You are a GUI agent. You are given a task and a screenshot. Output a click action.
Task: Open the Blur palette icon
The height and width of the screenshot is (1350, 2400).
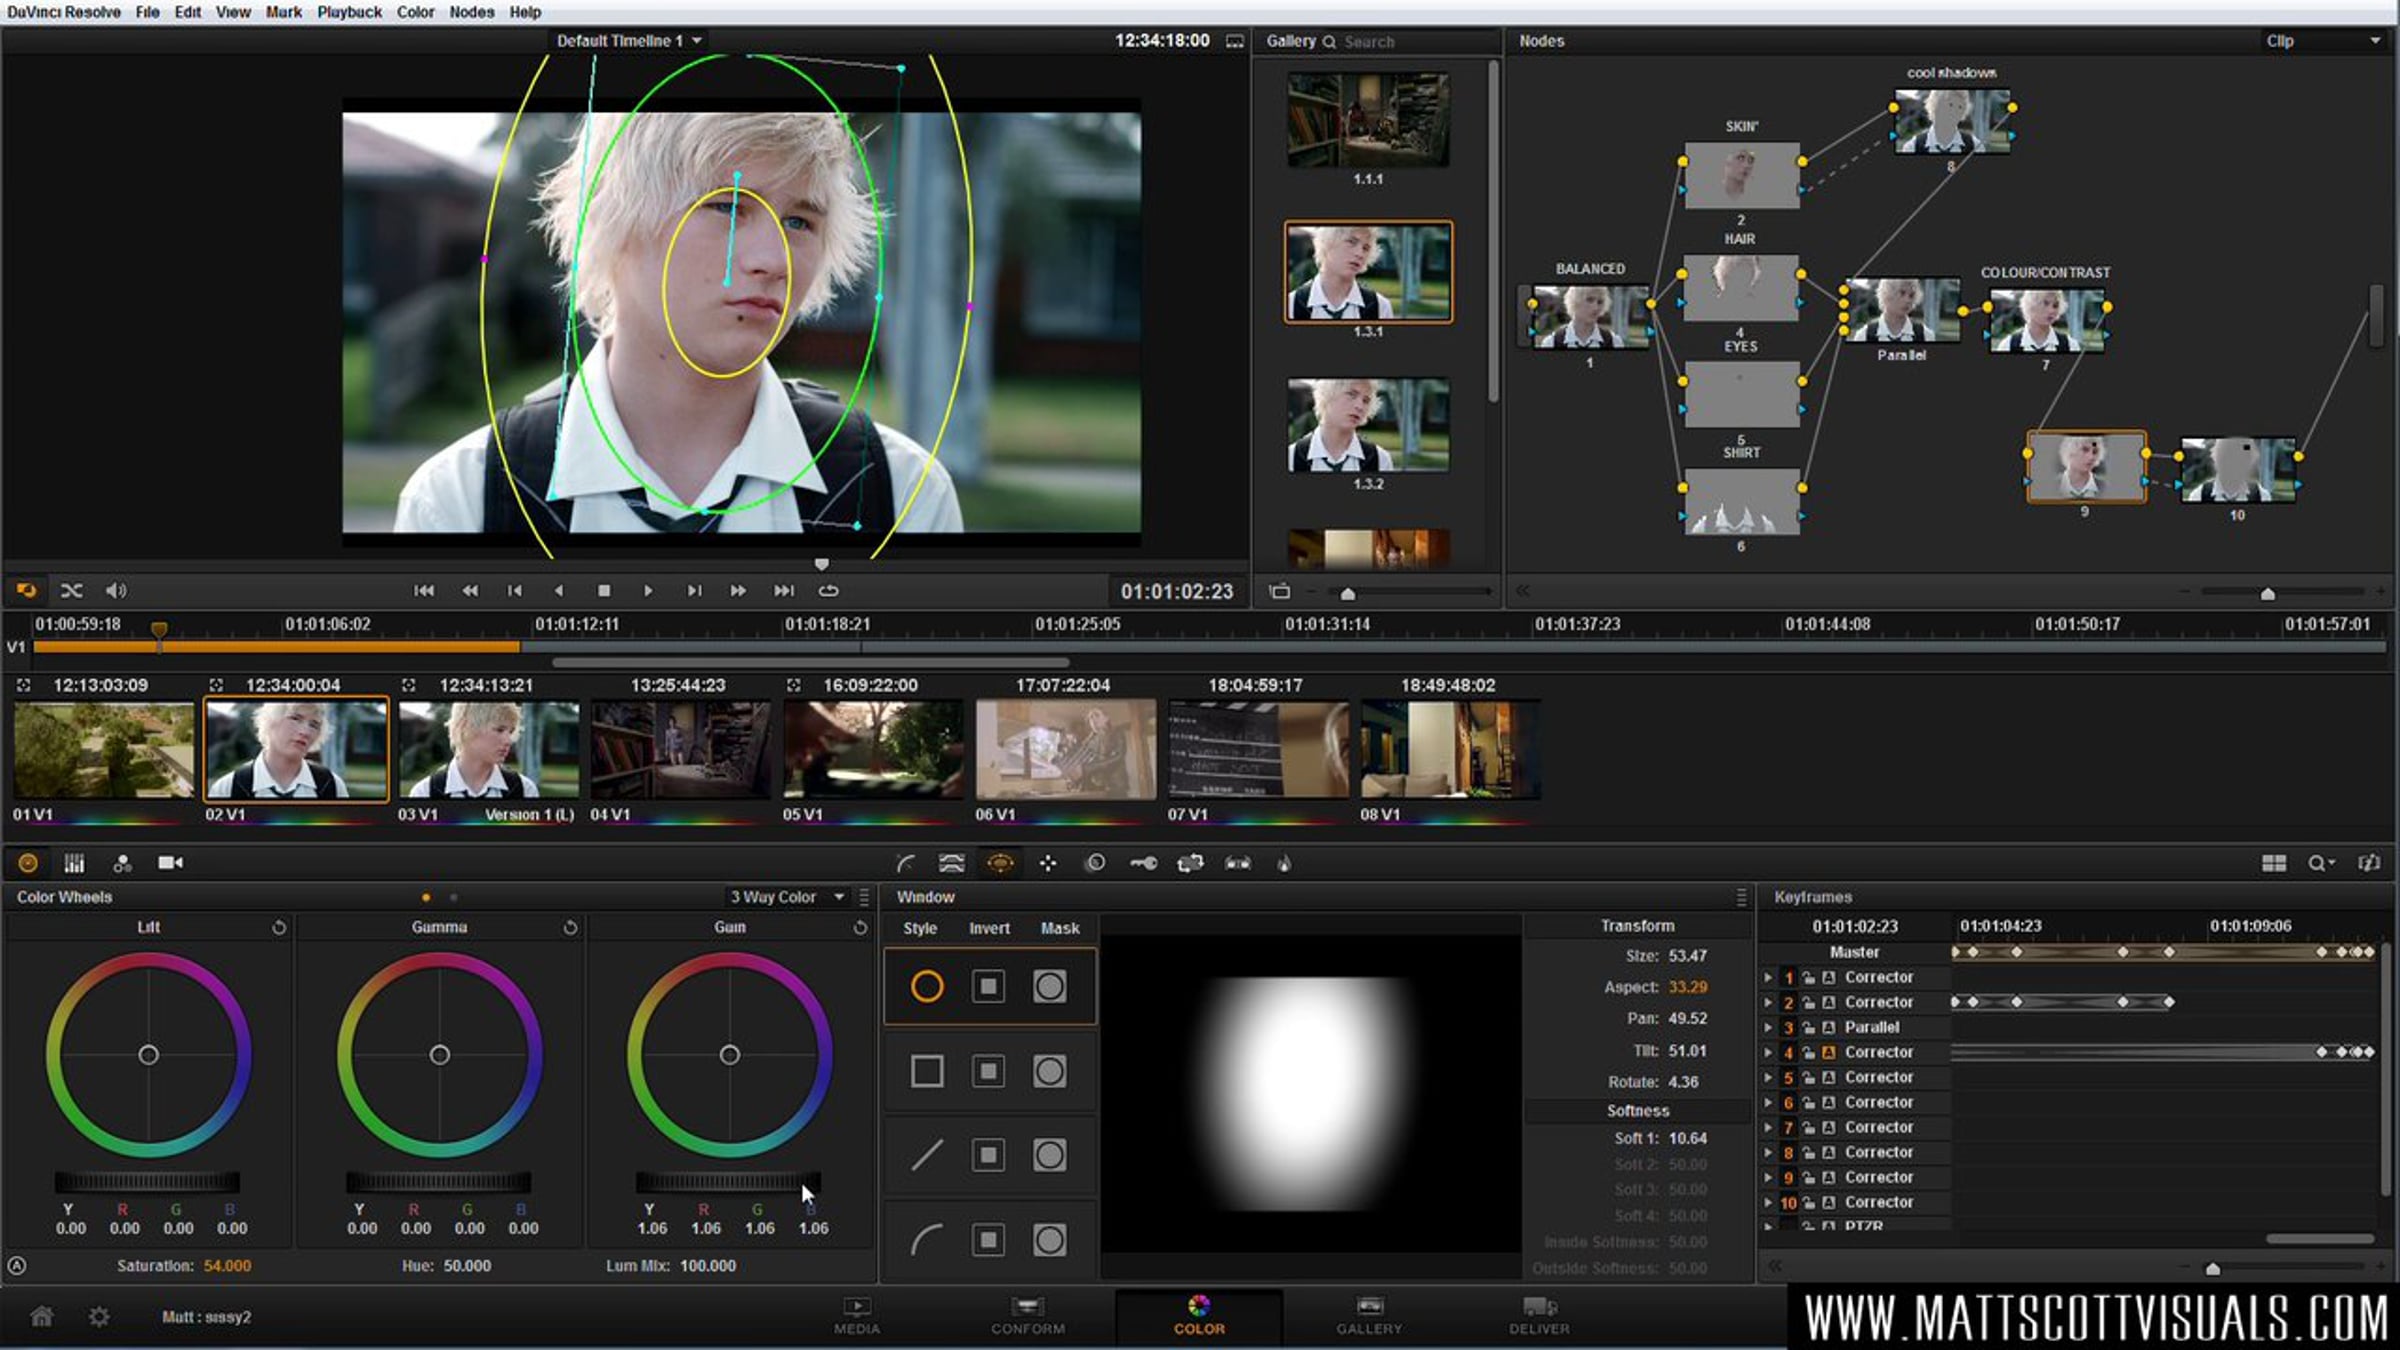click(x=1095, y=863)
